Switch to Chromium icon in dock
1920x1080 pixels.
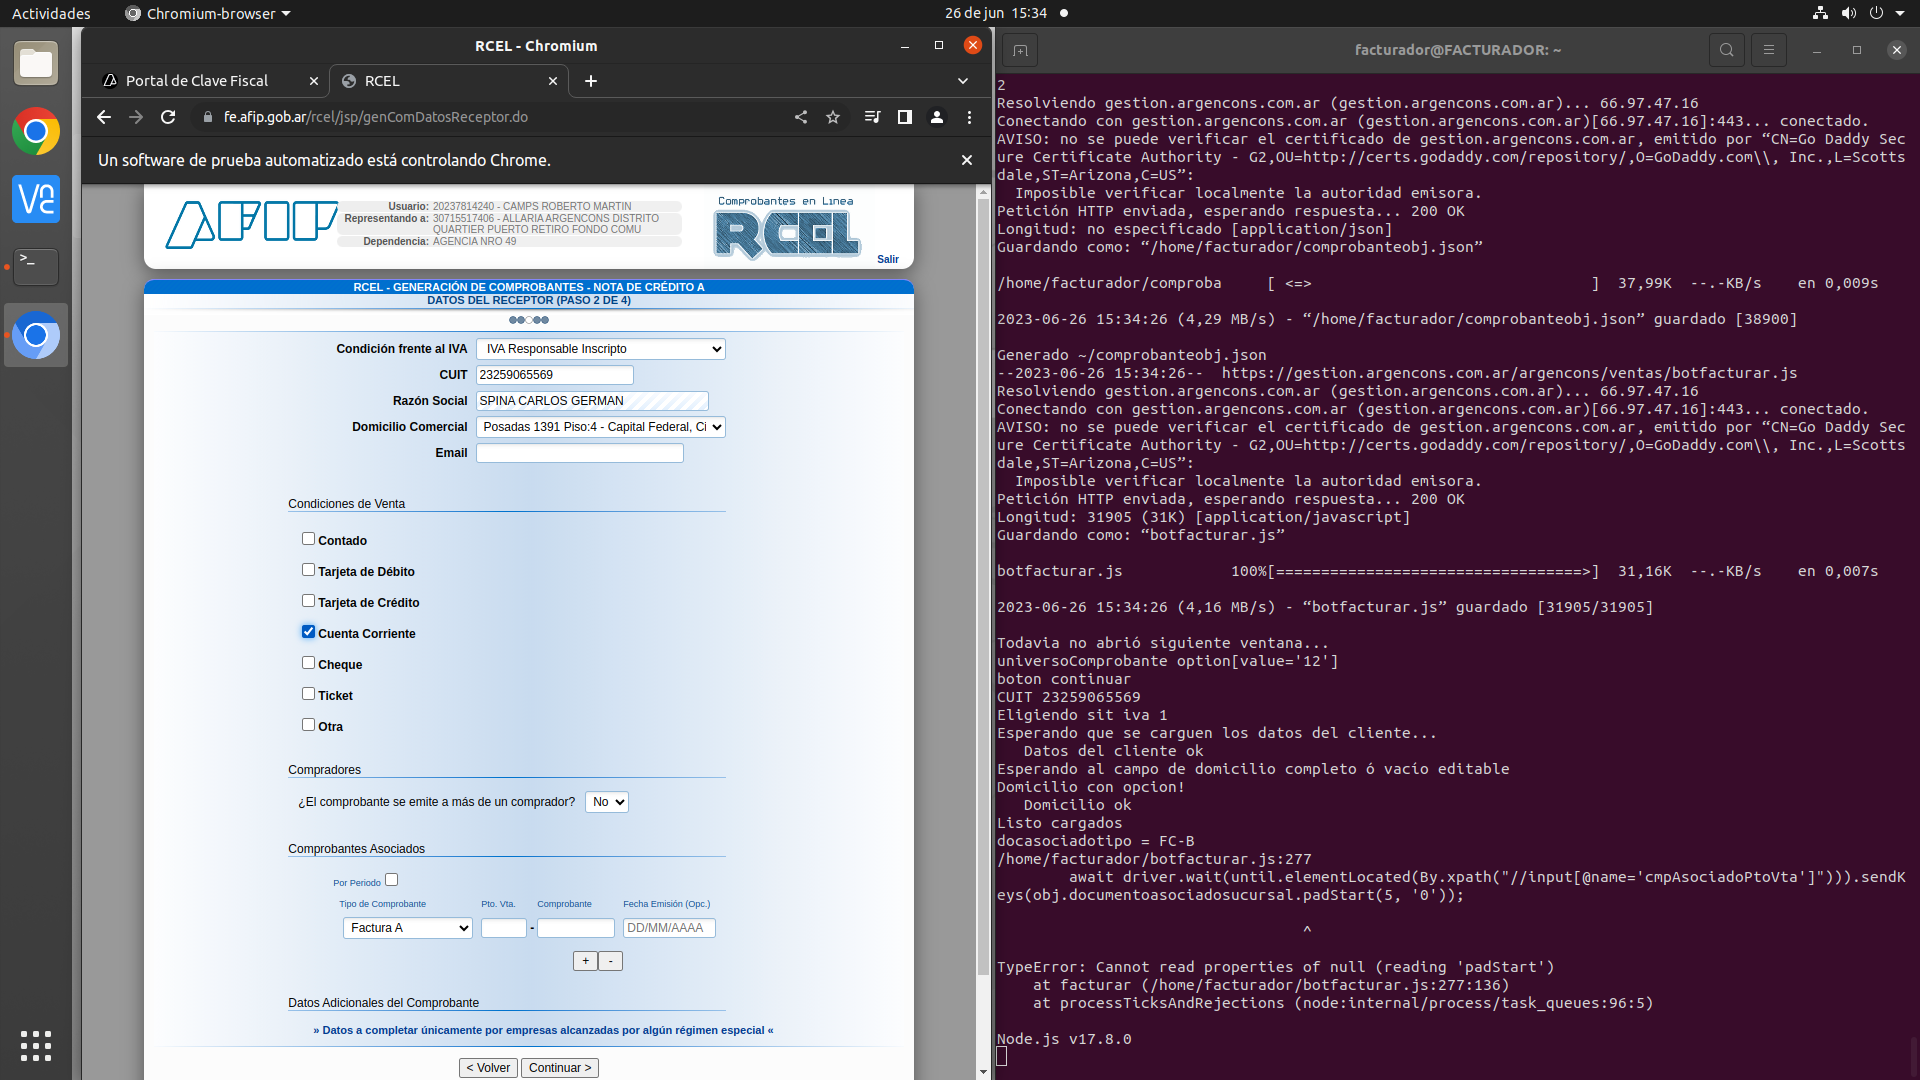(x=36, y=335)
